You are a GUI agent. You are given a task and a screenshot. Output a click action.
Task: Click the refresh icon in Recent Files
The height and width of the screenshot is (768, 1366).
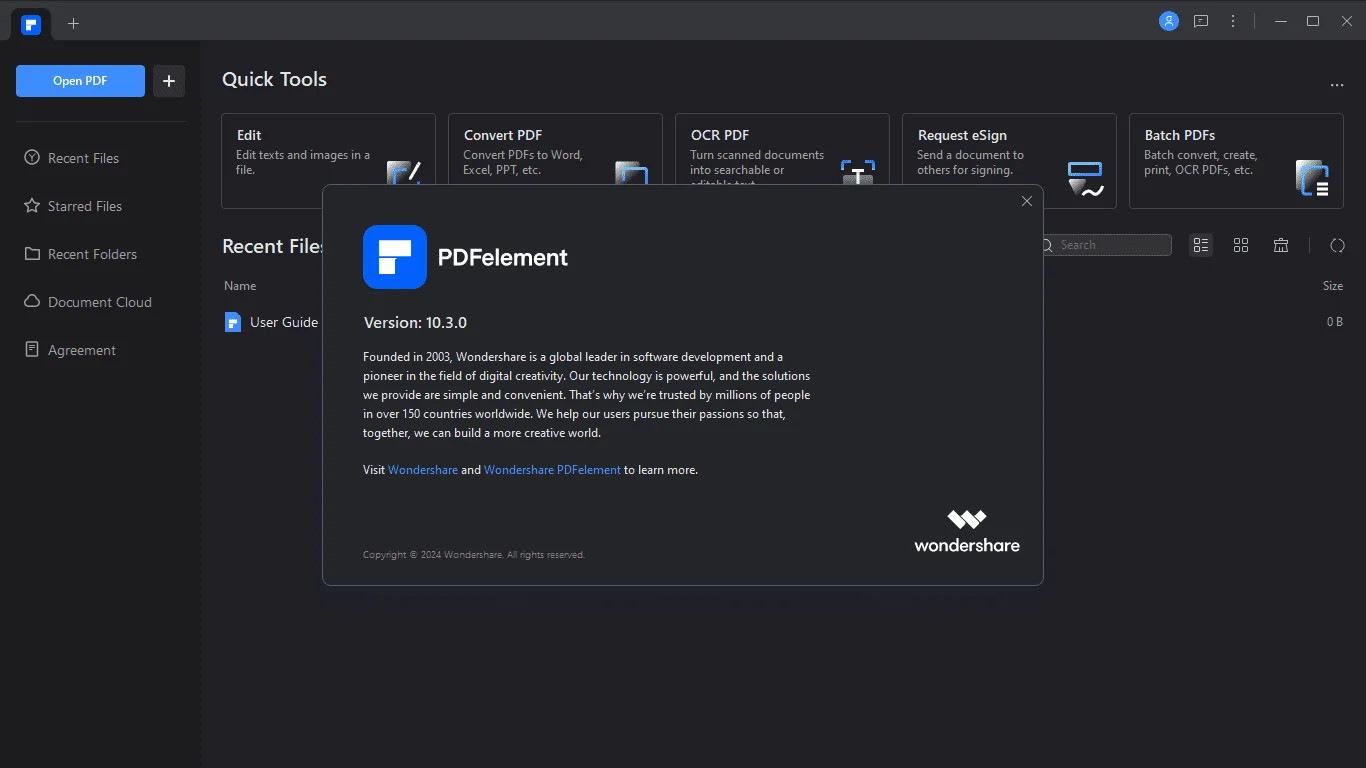click(x=1337, y=245)
